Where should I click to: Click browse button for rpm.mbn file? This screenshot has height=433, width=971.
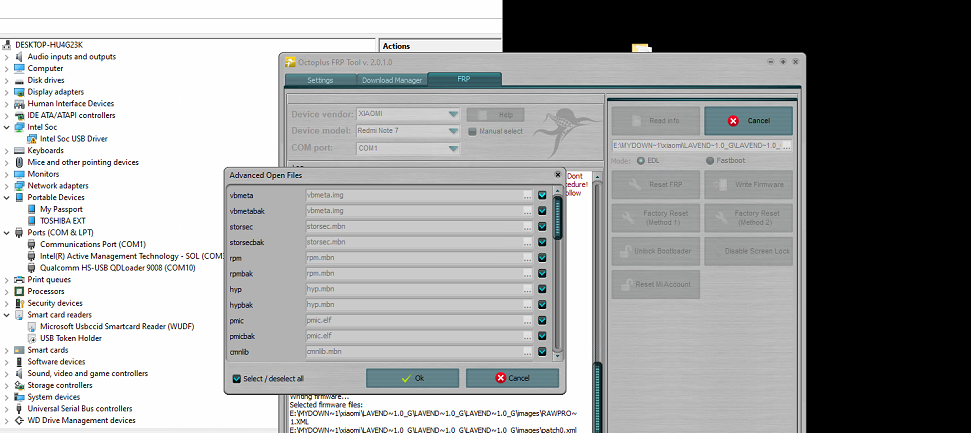pyautogui.click(x=527, y=258)
